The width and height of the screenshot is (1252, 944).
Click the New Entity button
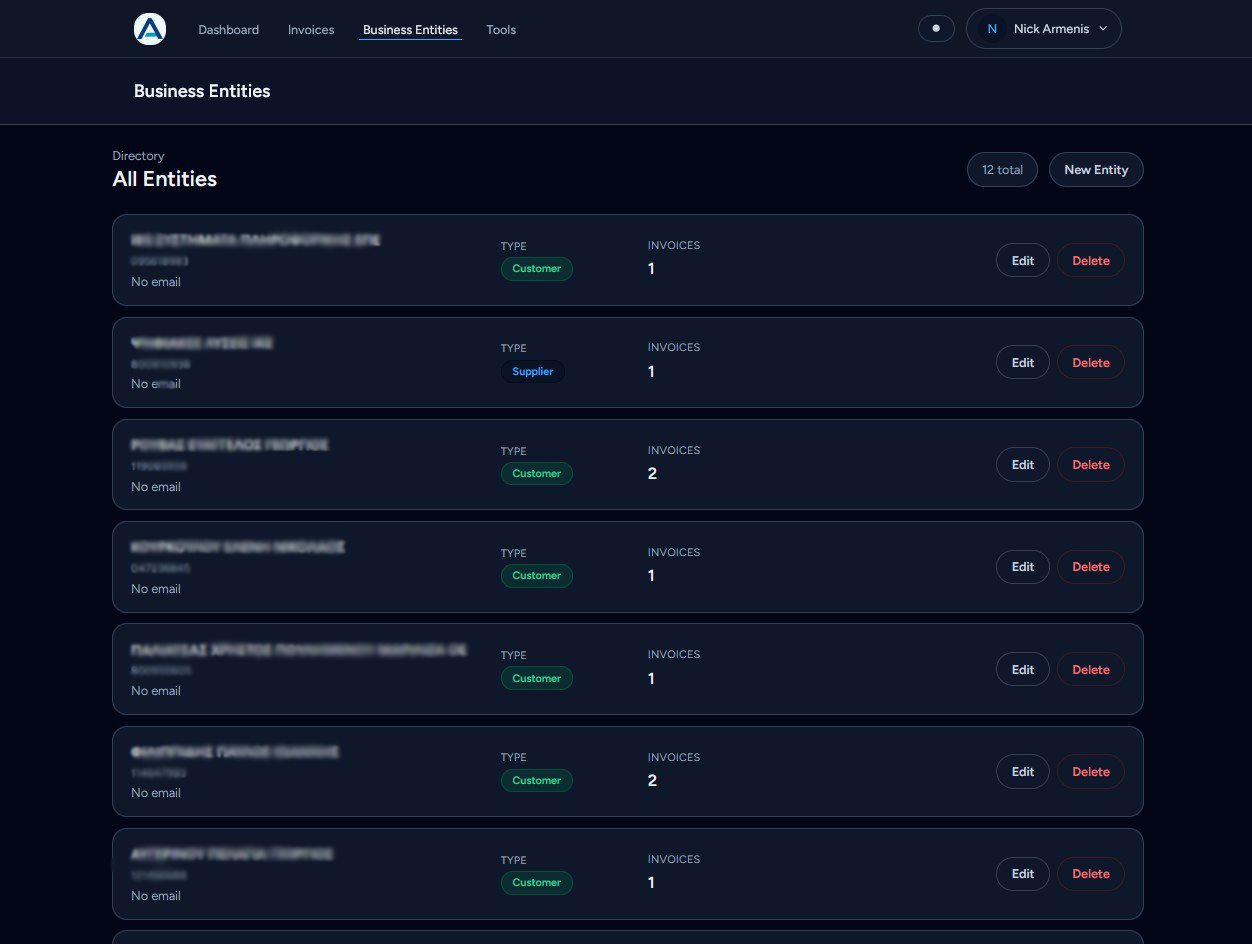coord(1095,170)
